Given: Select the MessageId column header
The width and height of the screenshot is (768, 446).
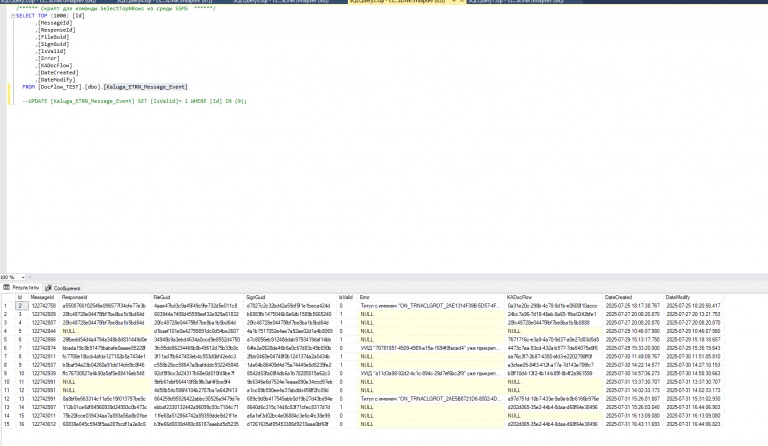Looking at the screenshot, I should tap(44, 297).
